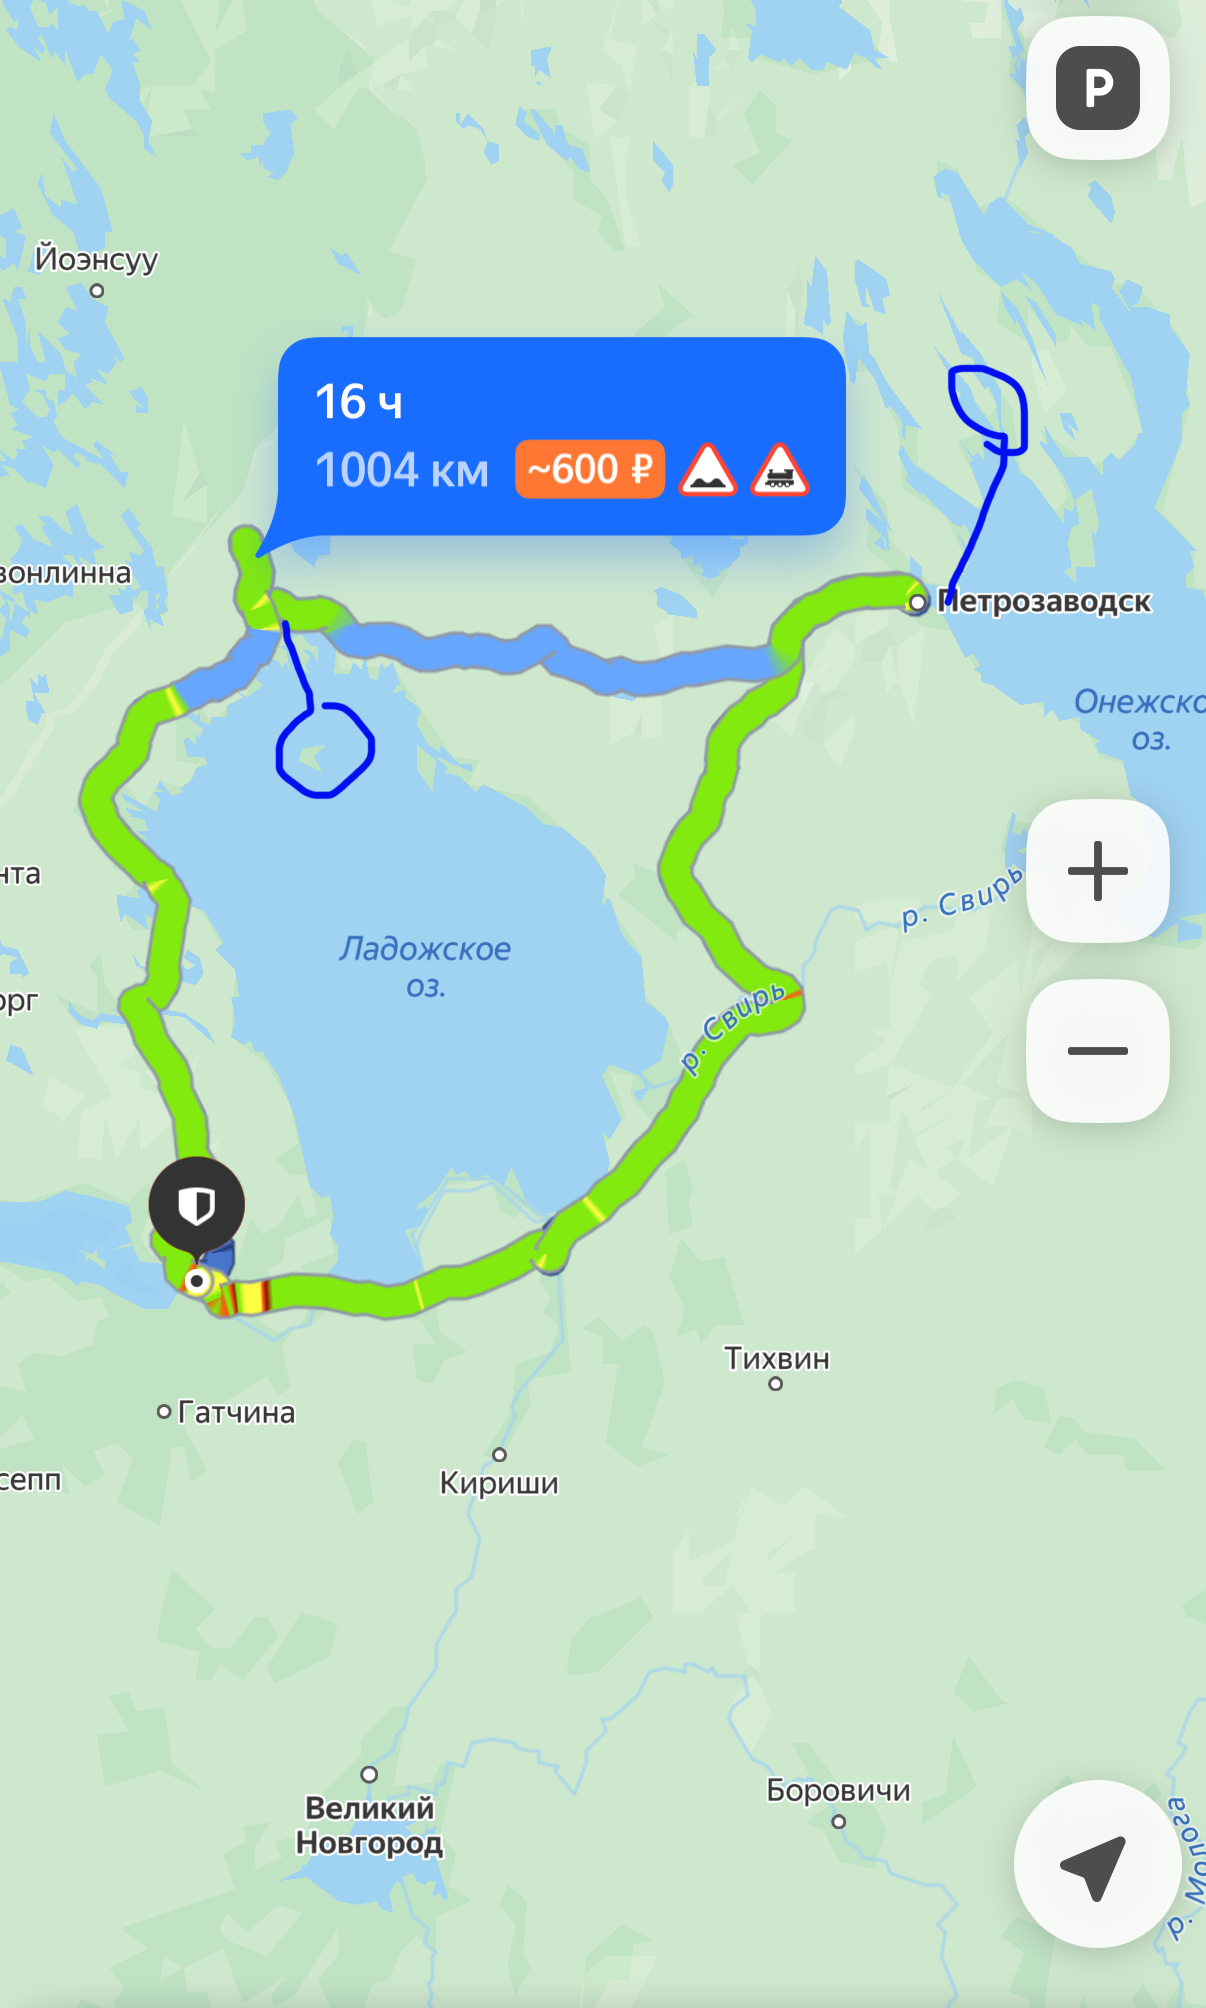1206x2008 pixels.
Task: Tap the Гатчина town label
Action: click(x=237, y=1412)
